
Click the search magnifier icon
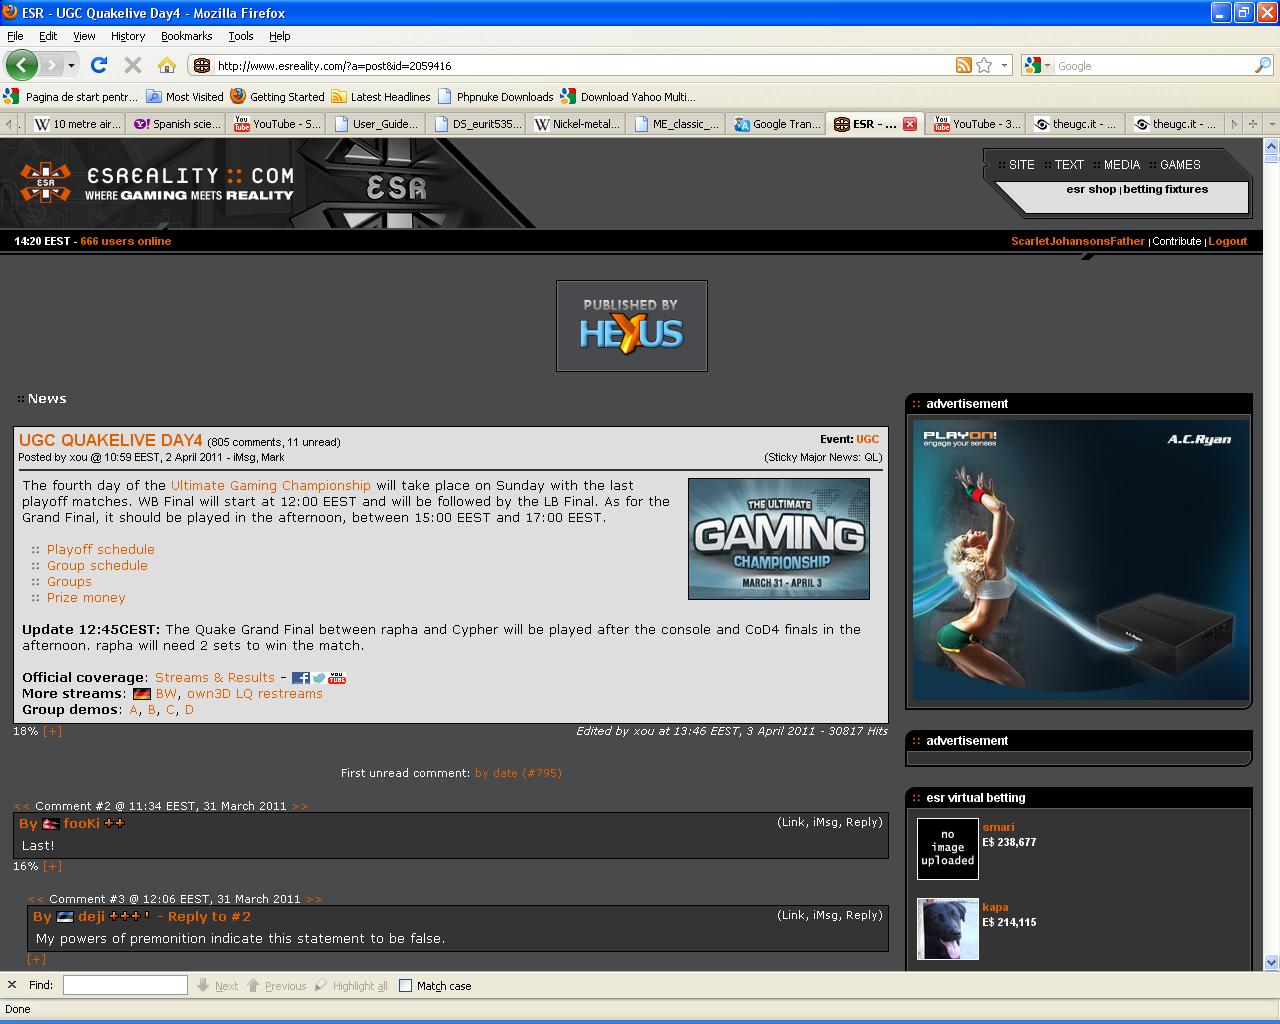[x=1263, y=65]
